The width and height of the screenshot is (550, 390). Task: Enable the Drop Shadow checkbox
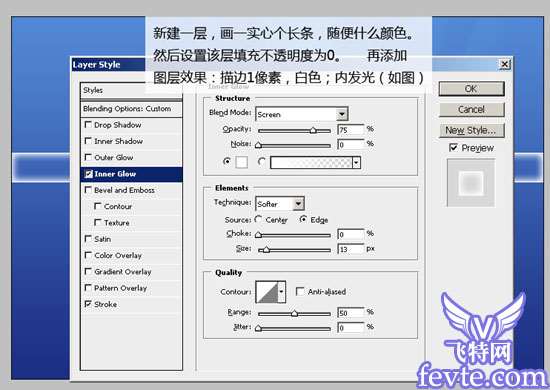click(x=88, y=125)
